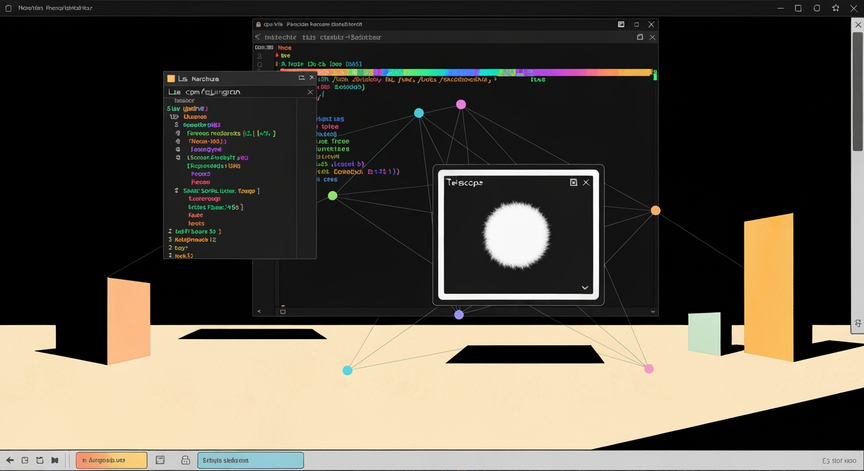Select the orange graph node right of Telescope
Image resolution: width=864 pixels, height=471 pixels.
point(655,210)
